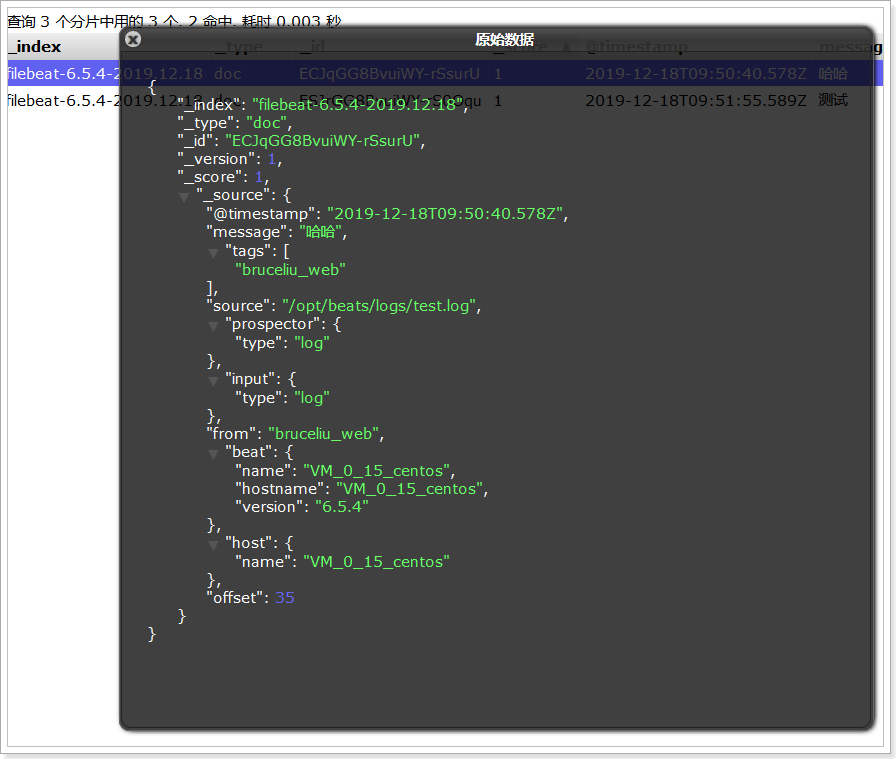Collapse the "host" object node
The height and width of the screenshot is (759, 896).
213,545
